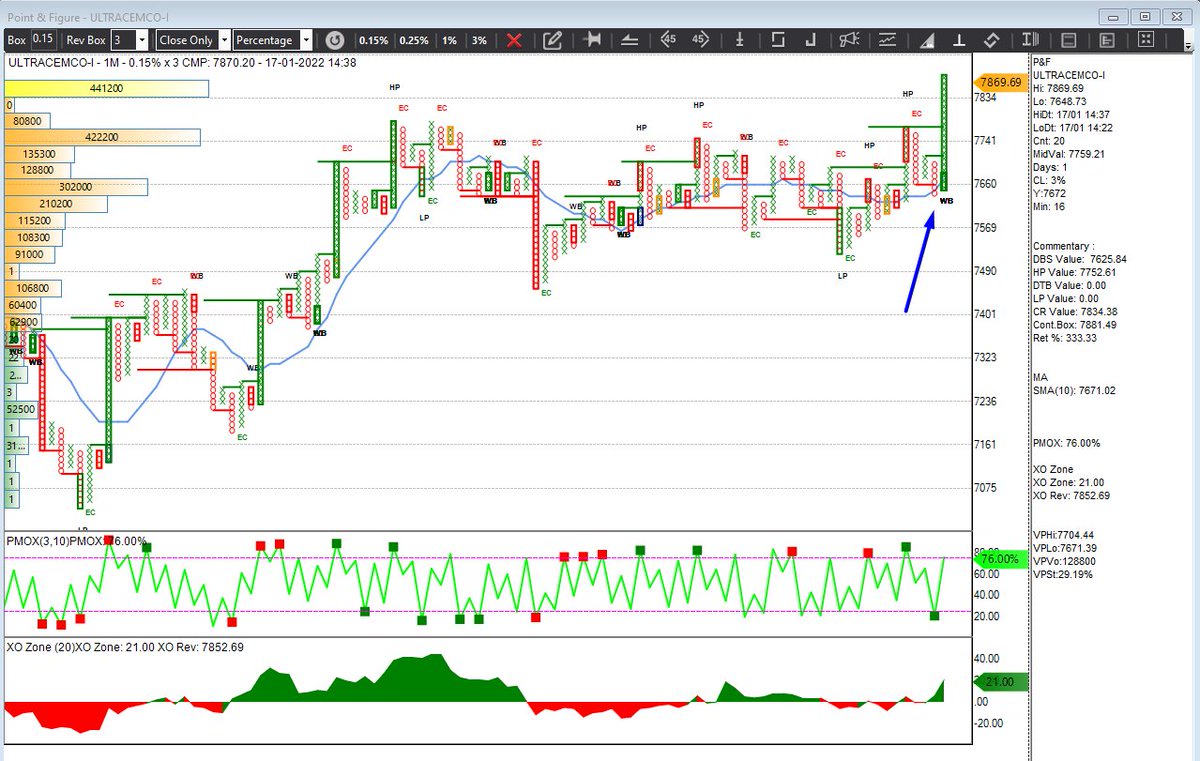1200x761 pixels.
Task: Click the Ret %: 333.33 line
Action: [x=1066, y=337]
